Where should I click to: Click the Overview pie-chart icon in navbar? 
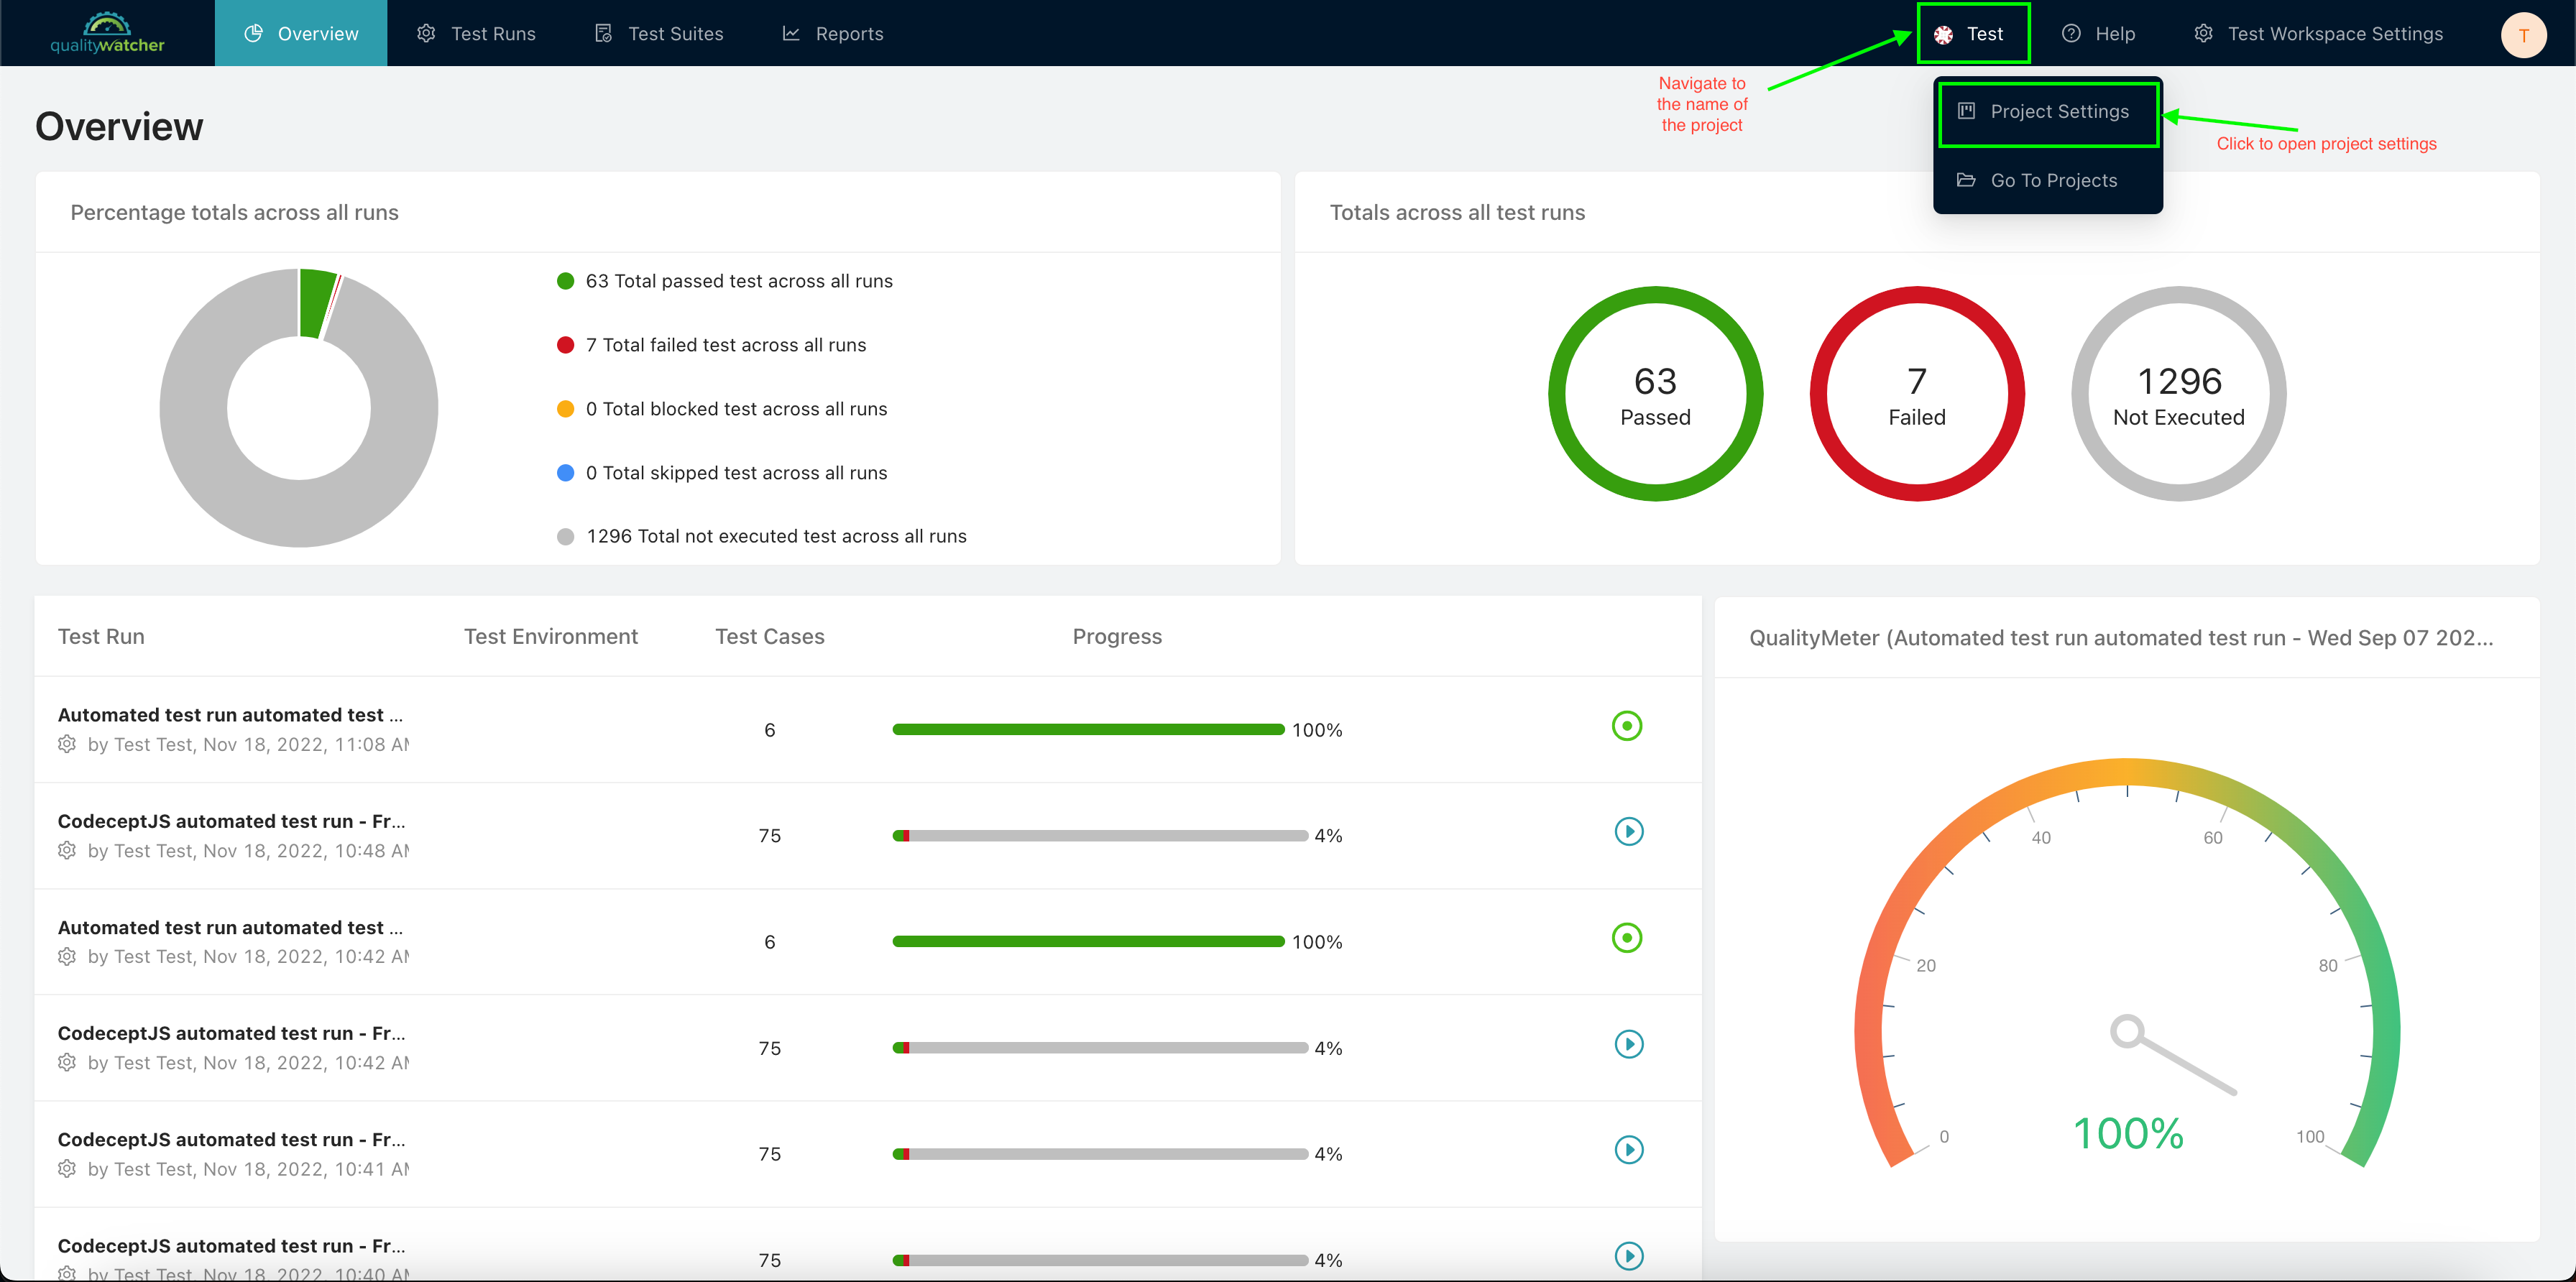tap(254, 33)
